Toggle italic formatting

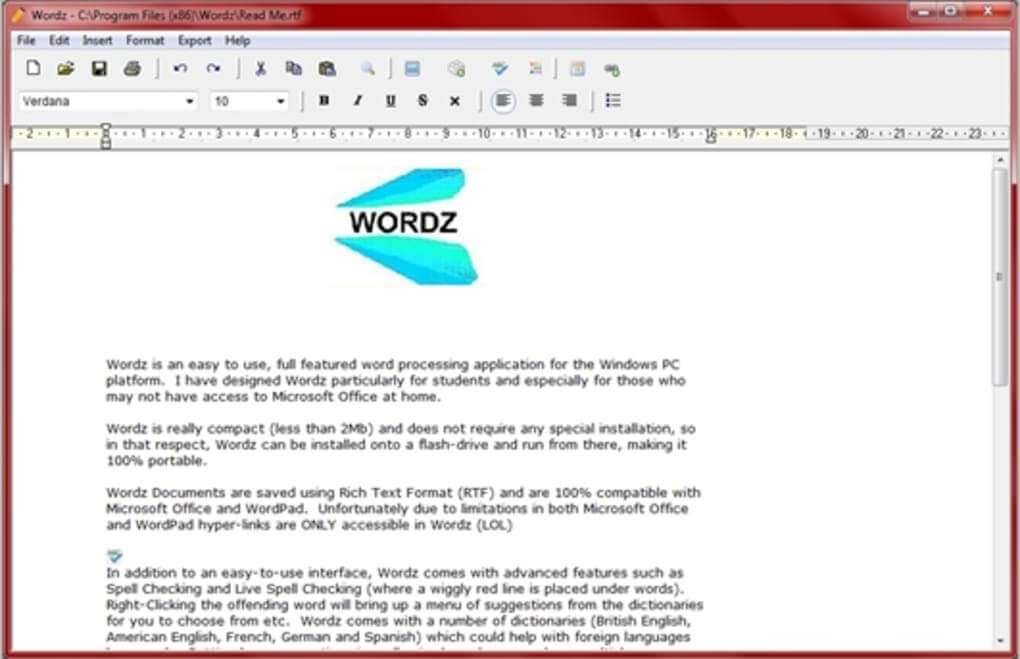point(357,101)
